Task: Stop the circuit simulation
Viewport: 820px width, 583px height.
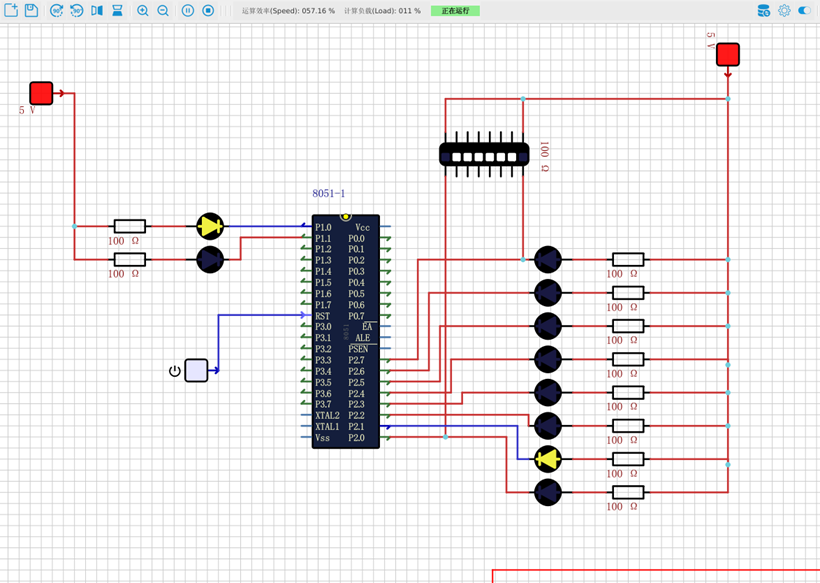Action: click(208, 10)
